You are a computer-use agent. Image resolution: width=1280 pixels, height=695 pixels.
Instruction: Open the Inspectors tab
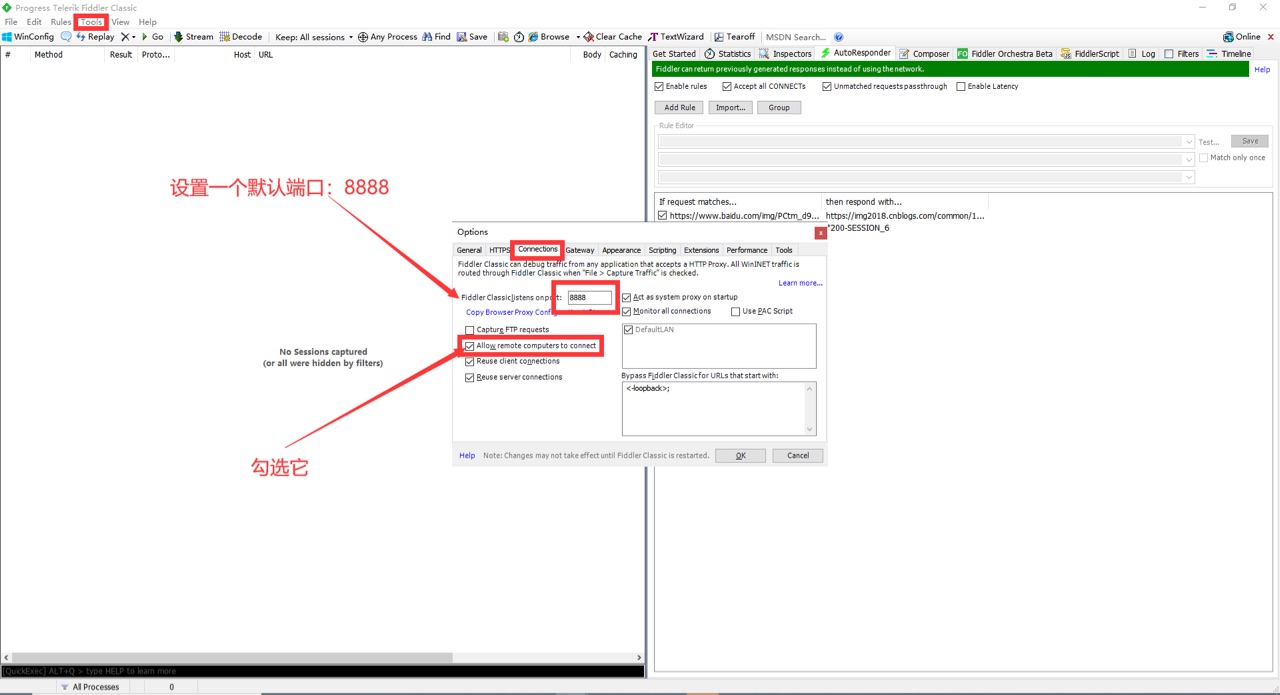785,54
